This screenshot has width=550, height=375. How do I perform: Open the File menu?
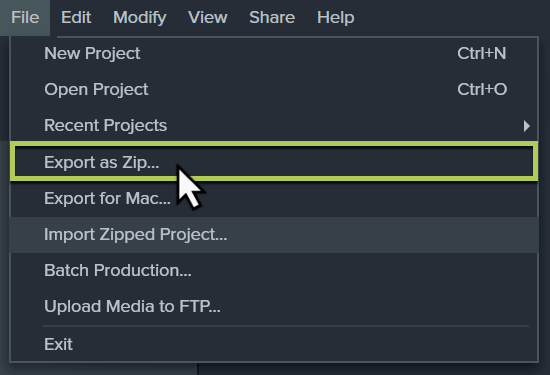point(25,18)
